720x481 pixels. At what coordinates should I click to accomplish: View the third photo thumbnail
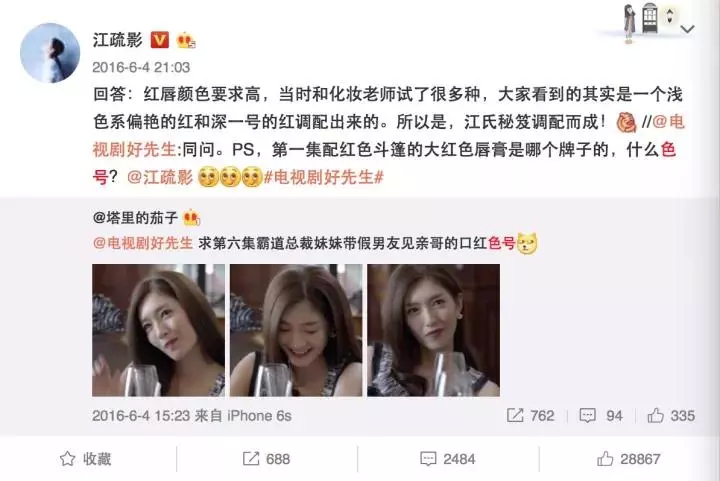tap(433, 330)
